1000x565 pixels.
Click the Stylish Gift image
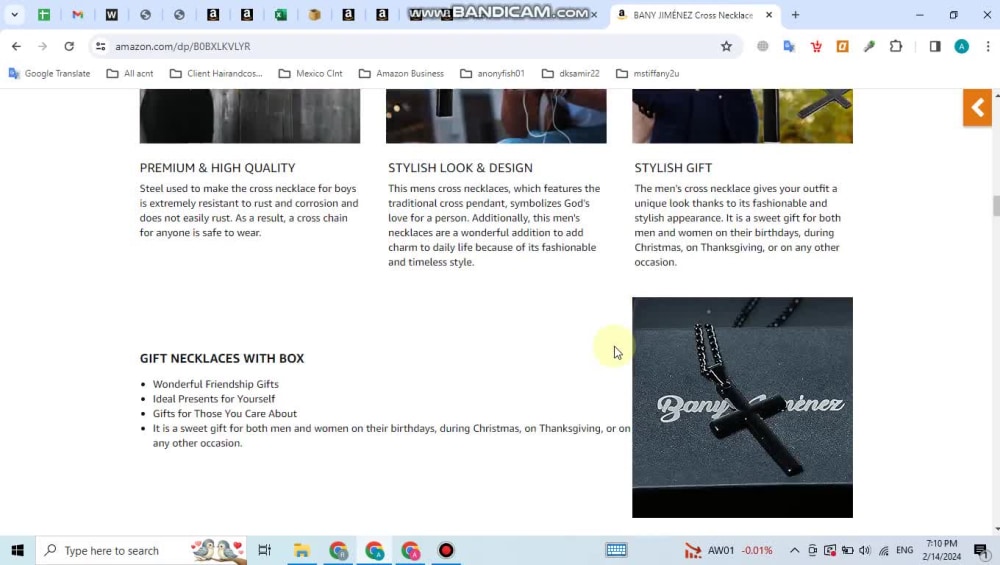[x=742, y=116]
